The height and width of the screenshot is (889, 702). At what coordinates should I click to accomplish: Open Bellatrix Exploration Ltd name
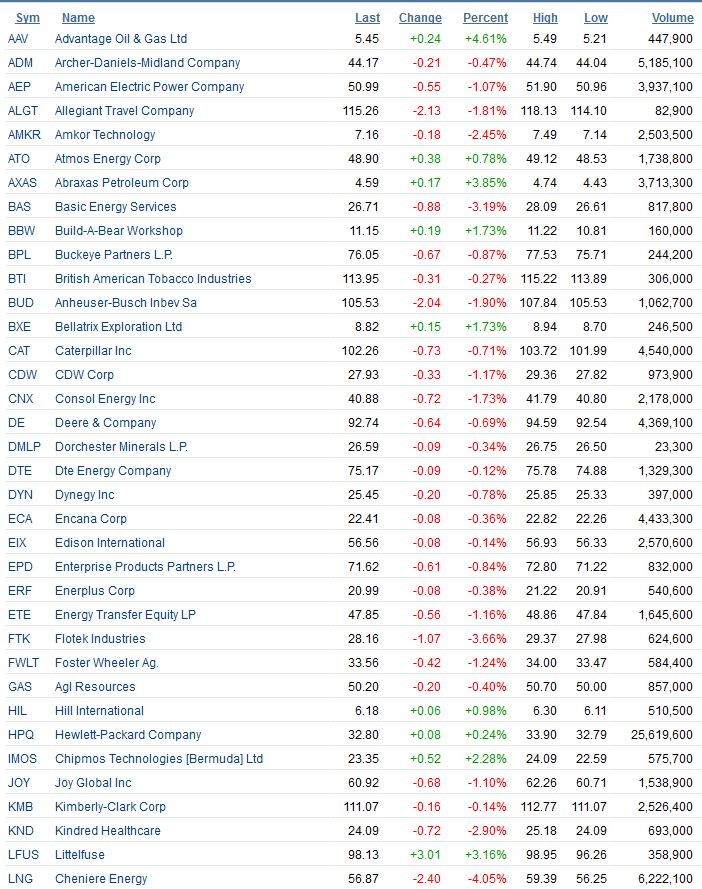(119, 327)
